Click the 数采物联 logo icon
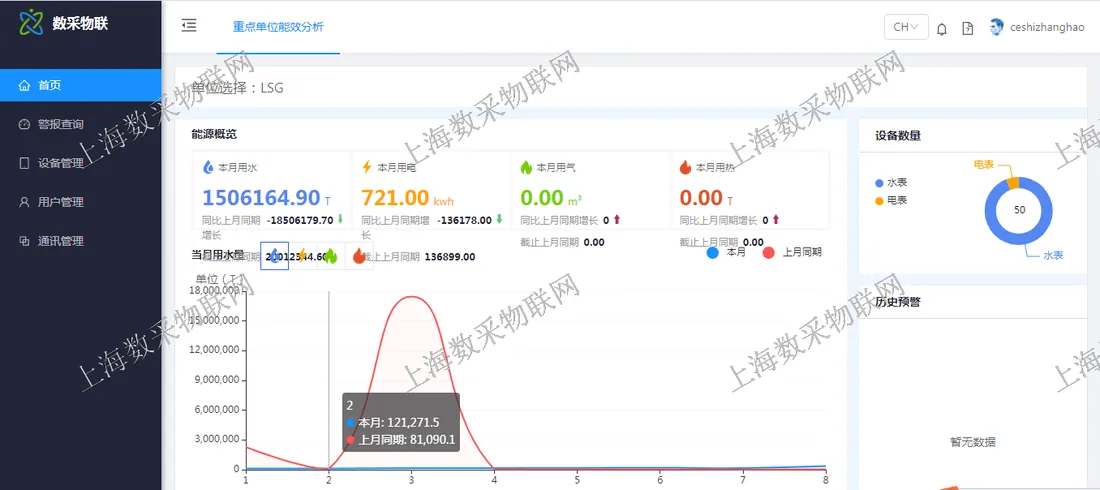1100x490 pixels. click(x=31, y=23)
